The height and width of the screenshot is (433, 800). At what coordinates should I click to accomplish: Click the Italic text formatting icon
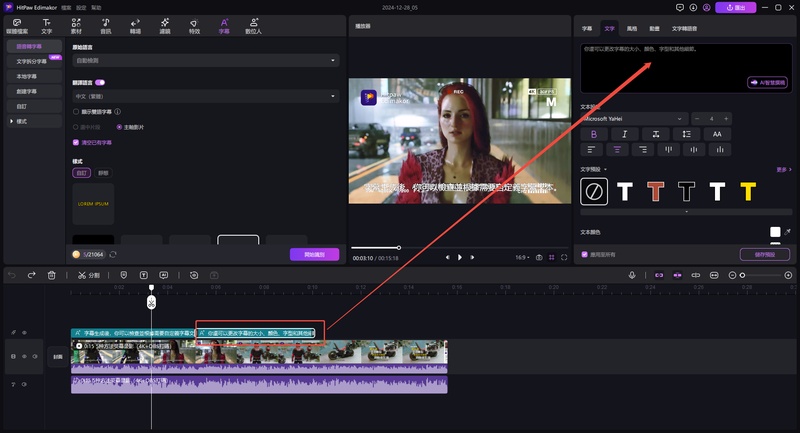pyautogui.click(x=625, y=134)
